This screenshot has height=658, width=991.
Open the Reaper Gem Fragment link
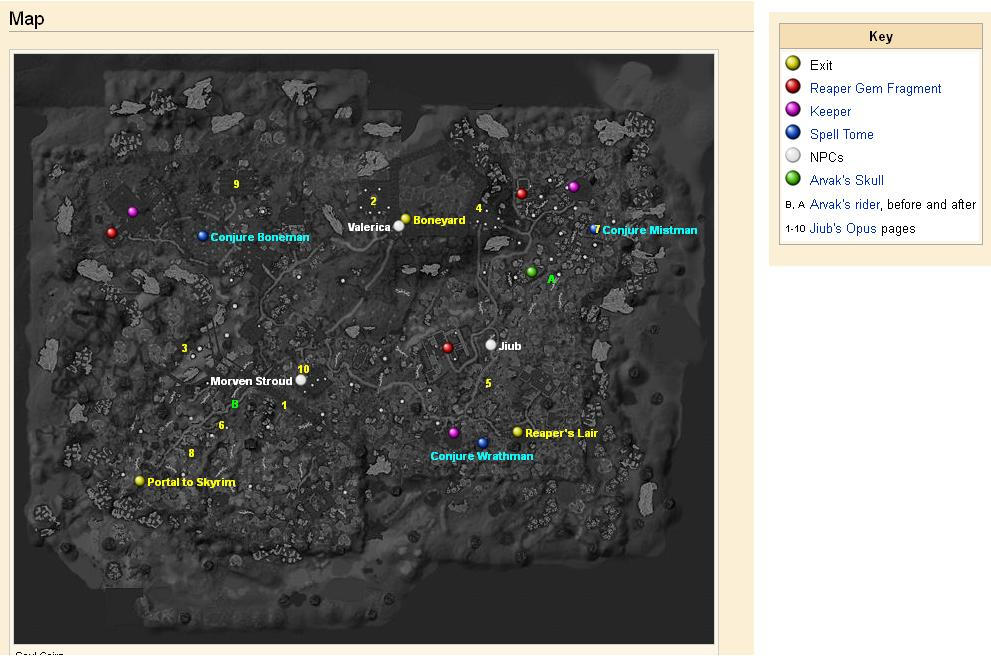point(875,88)
